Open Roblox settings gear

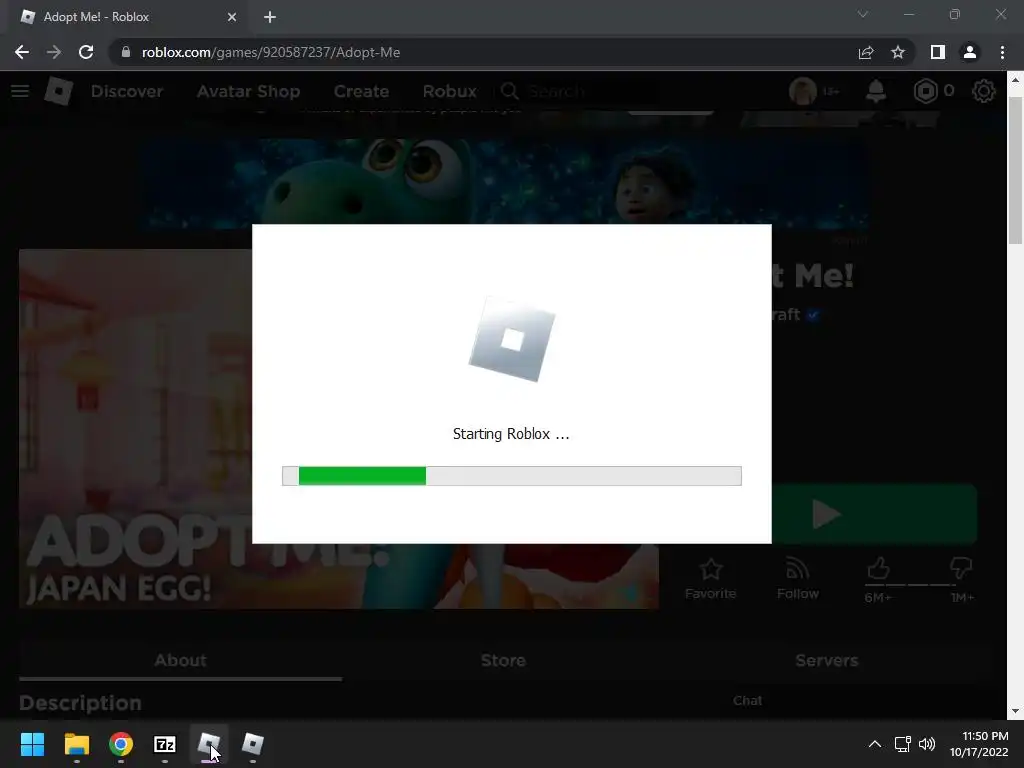(x=984, y=91)
